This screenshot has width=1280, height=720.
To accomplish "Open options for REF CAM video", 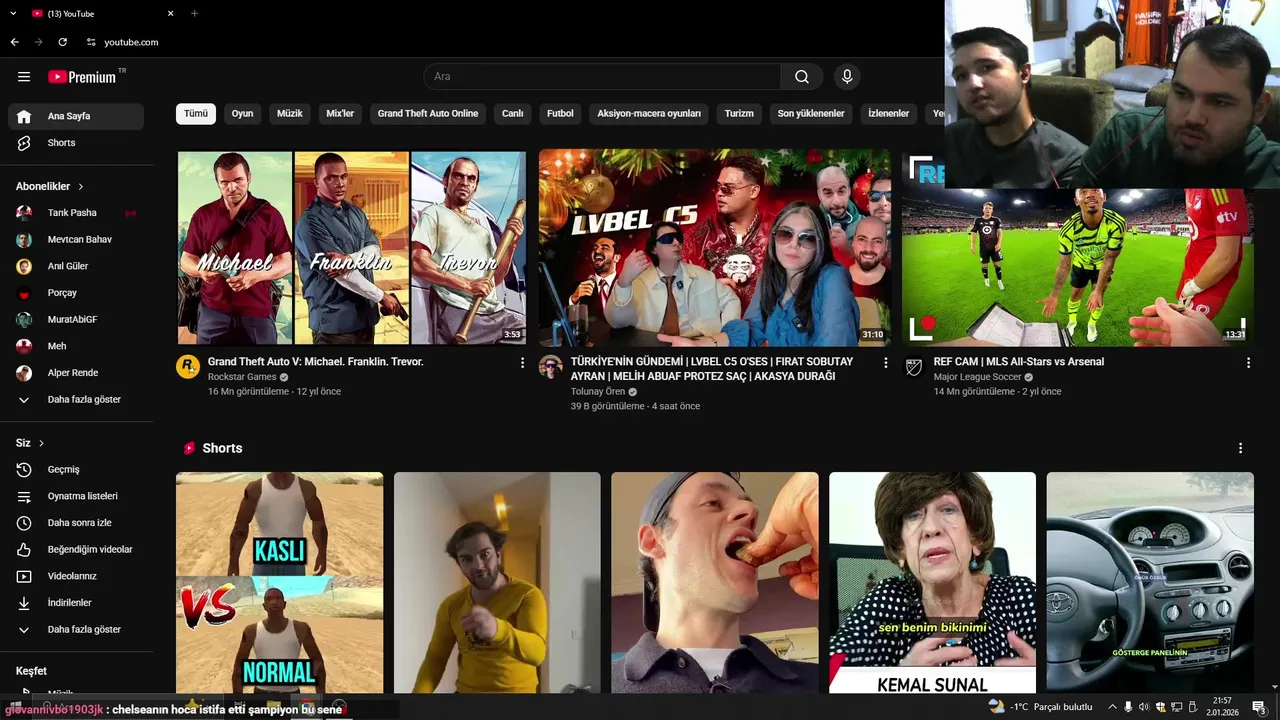I will point(1248,363).
